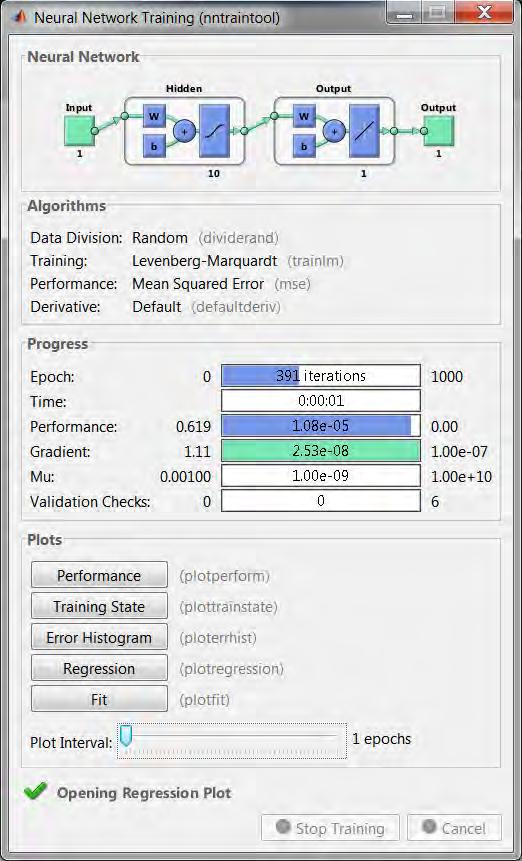Open the Regression plot
The height and width of the screenshot is (861, 522).
99,668
